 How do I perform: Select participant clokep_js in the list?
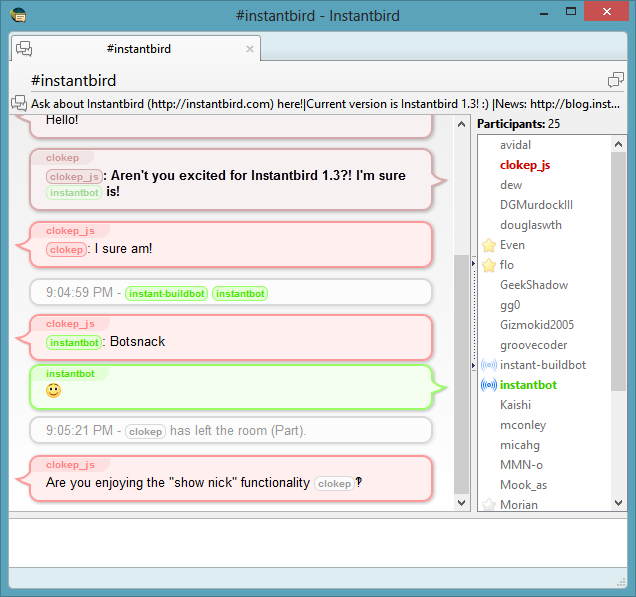click(x=545, y=165)
